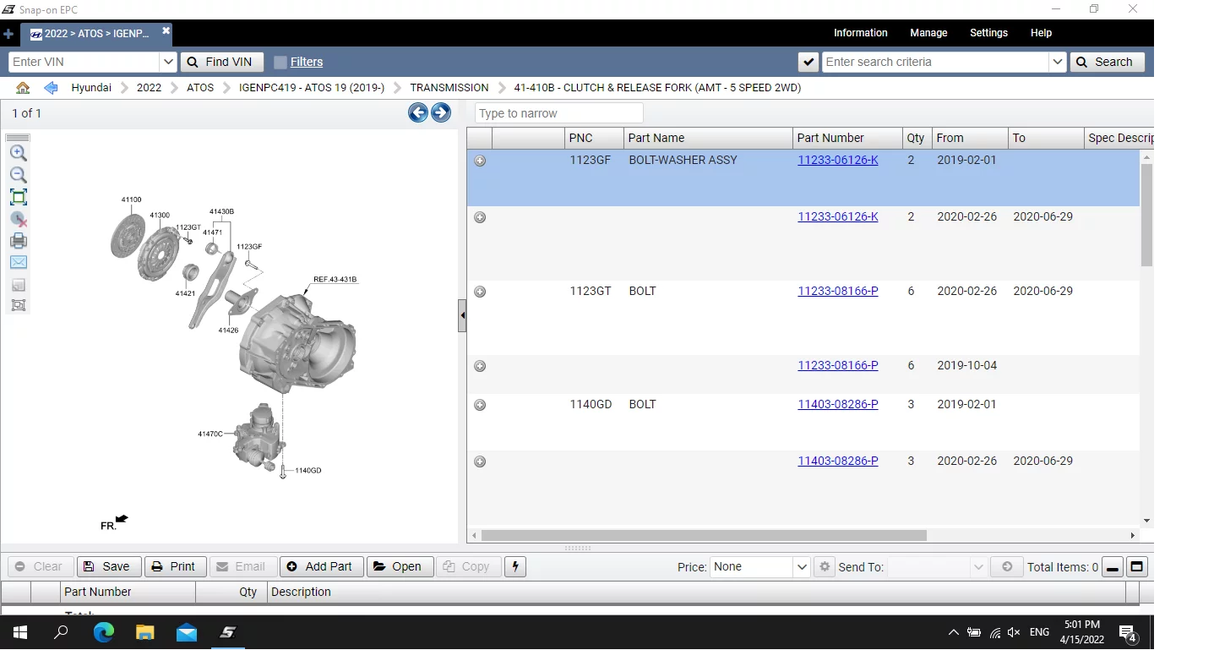Zoom in on the parts diagram
Viewport: 1214px width, 650px height.
(x=18, y=154)
